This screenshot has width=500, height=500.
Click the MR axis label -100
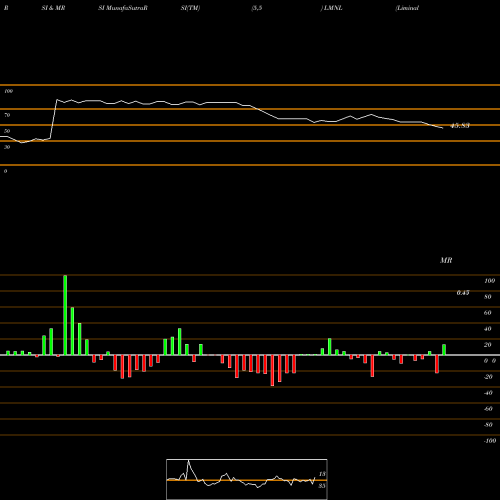tap(490, 441)
